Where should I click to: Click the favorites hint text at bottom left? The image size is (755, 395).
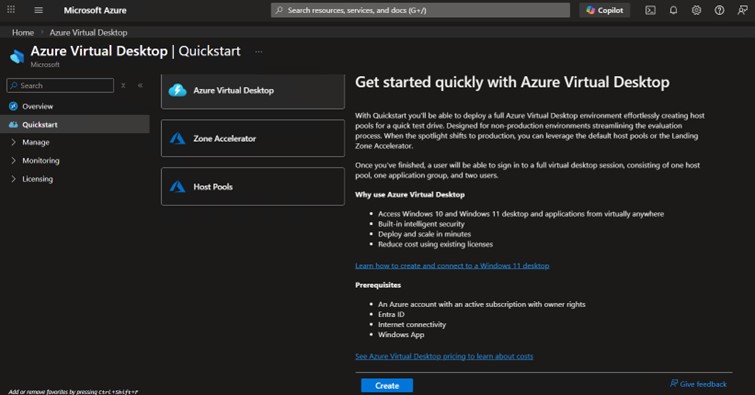(x=73, y=391)
